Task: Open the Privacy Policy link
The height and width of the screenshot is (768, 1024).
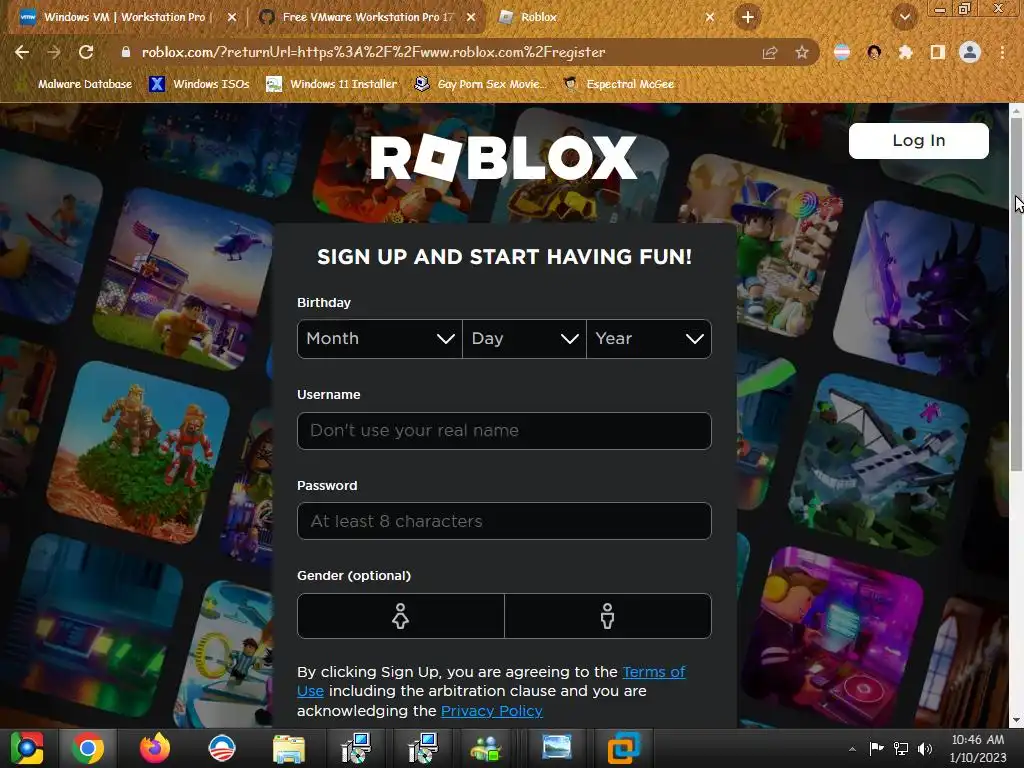Action: (492, 711)
